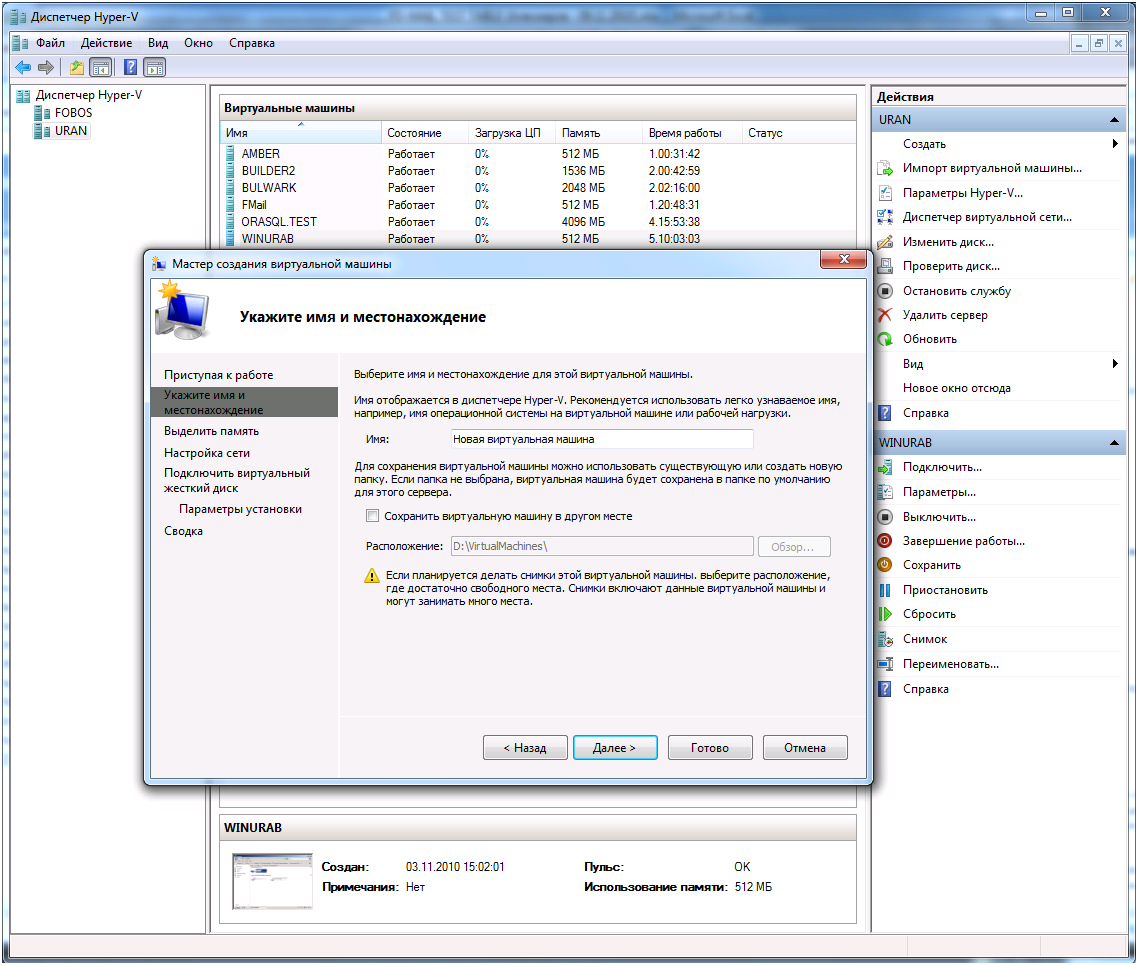Click the green Сбросить reset icon
1138x965 pixels.
[x=885, y=614]
